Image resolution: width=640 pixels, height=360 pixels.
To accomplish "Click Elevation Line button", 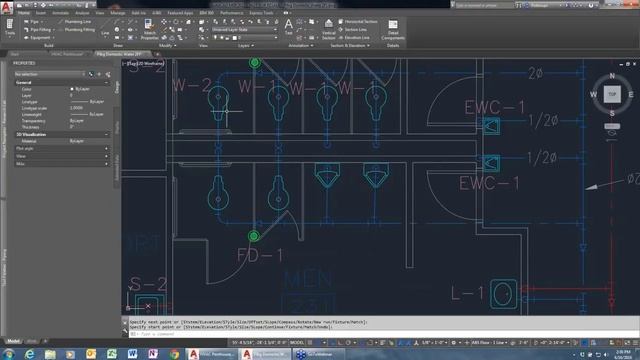I will [354, 38].
